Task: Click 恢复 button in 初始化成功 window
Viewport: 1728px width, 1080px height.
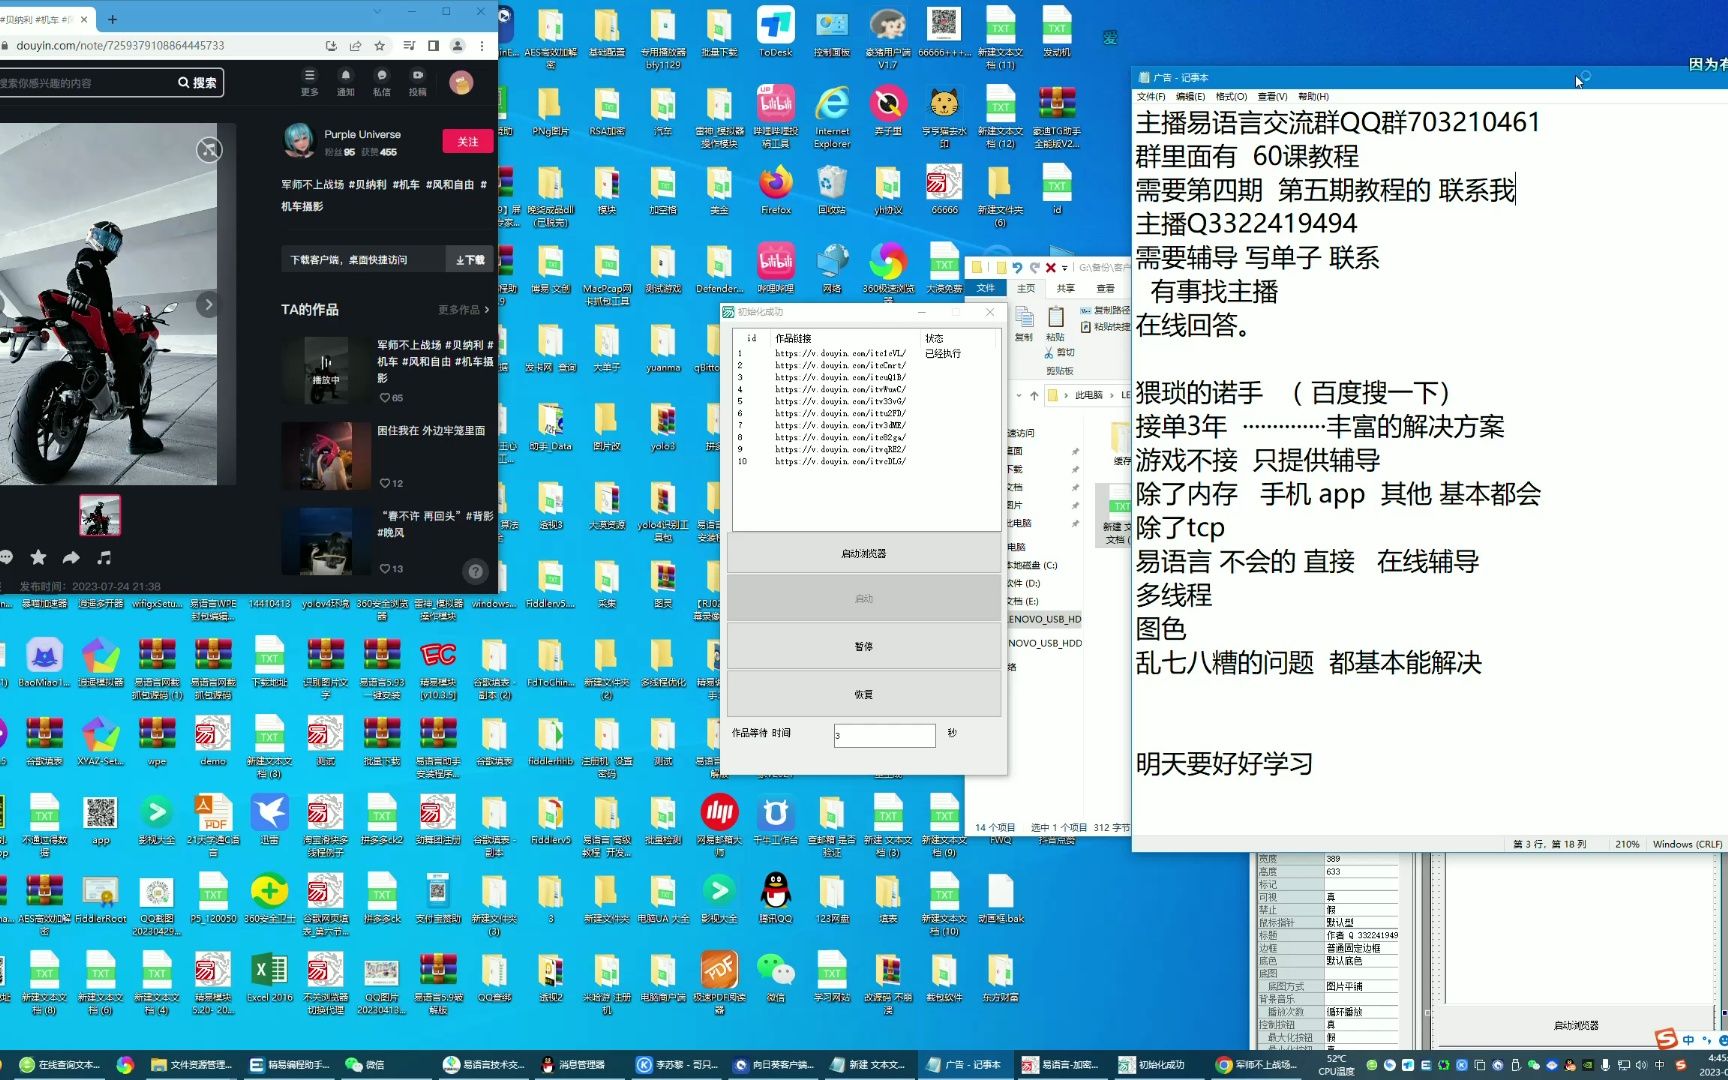Action: [x=864, y=694]
